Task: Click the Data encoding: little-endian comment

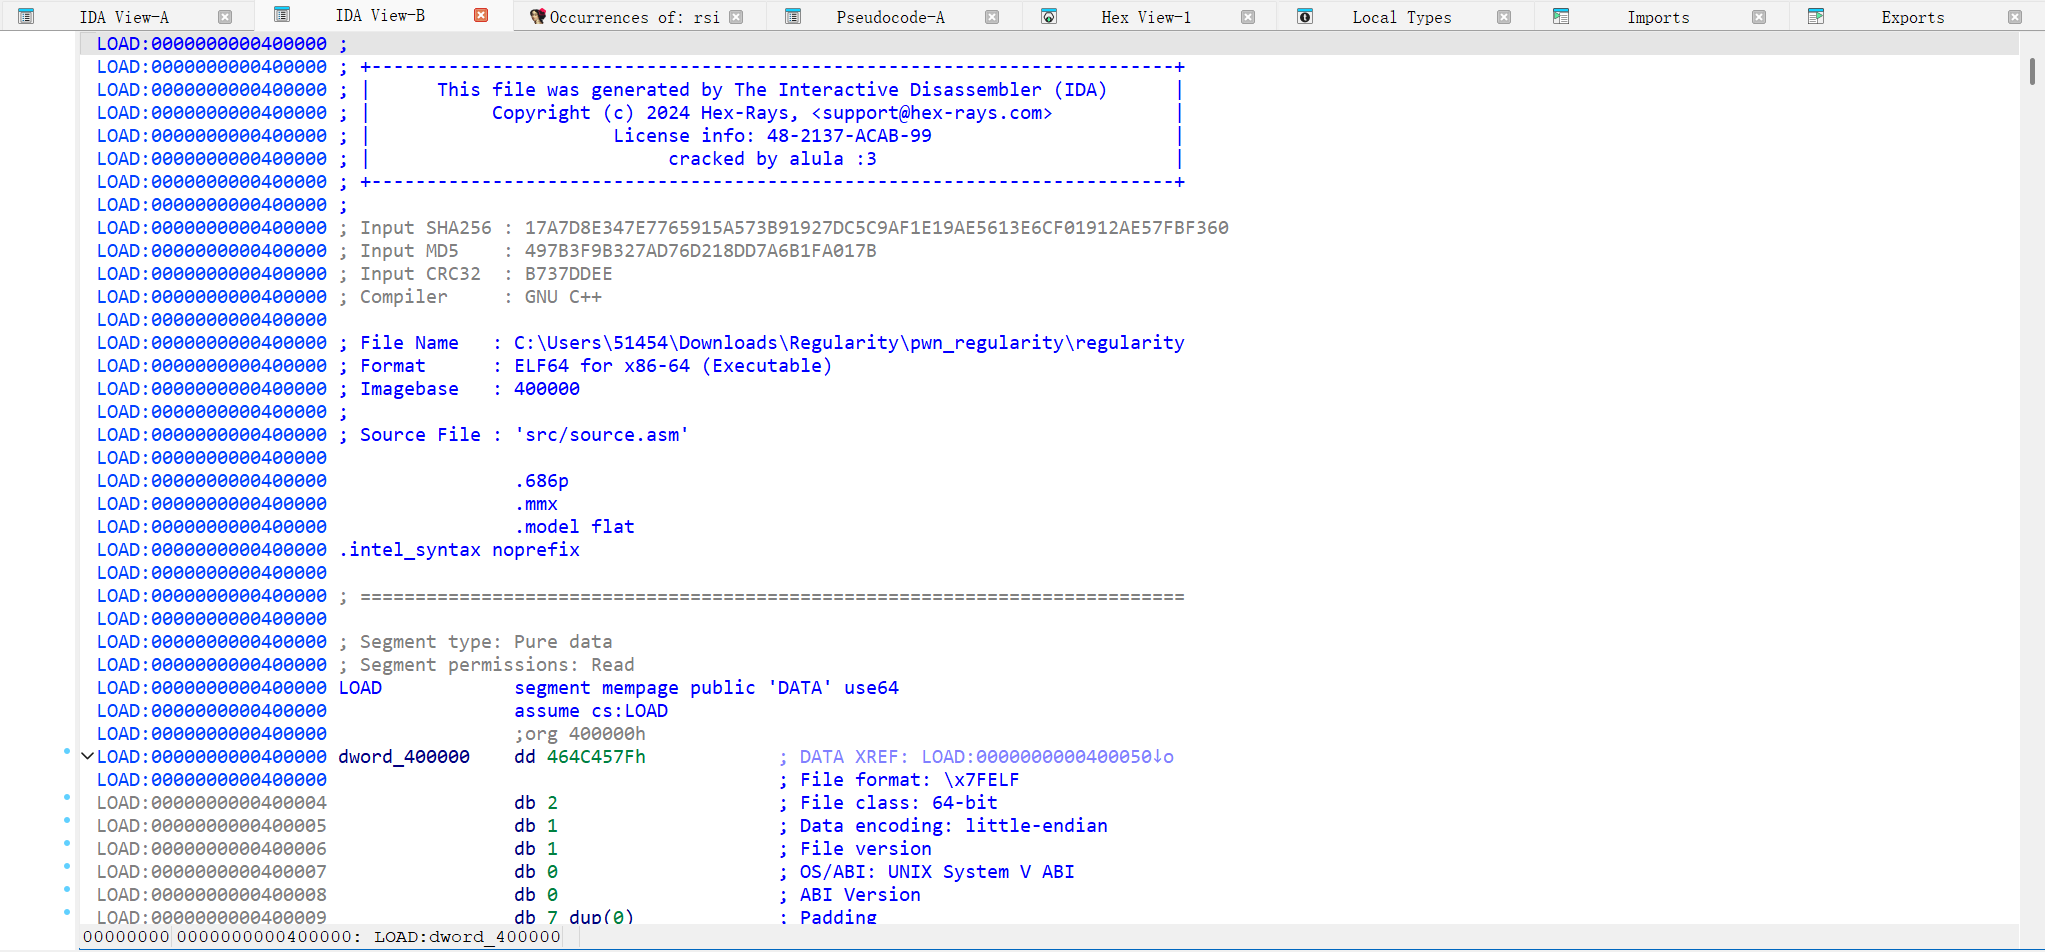Action: tap(943, 826)
